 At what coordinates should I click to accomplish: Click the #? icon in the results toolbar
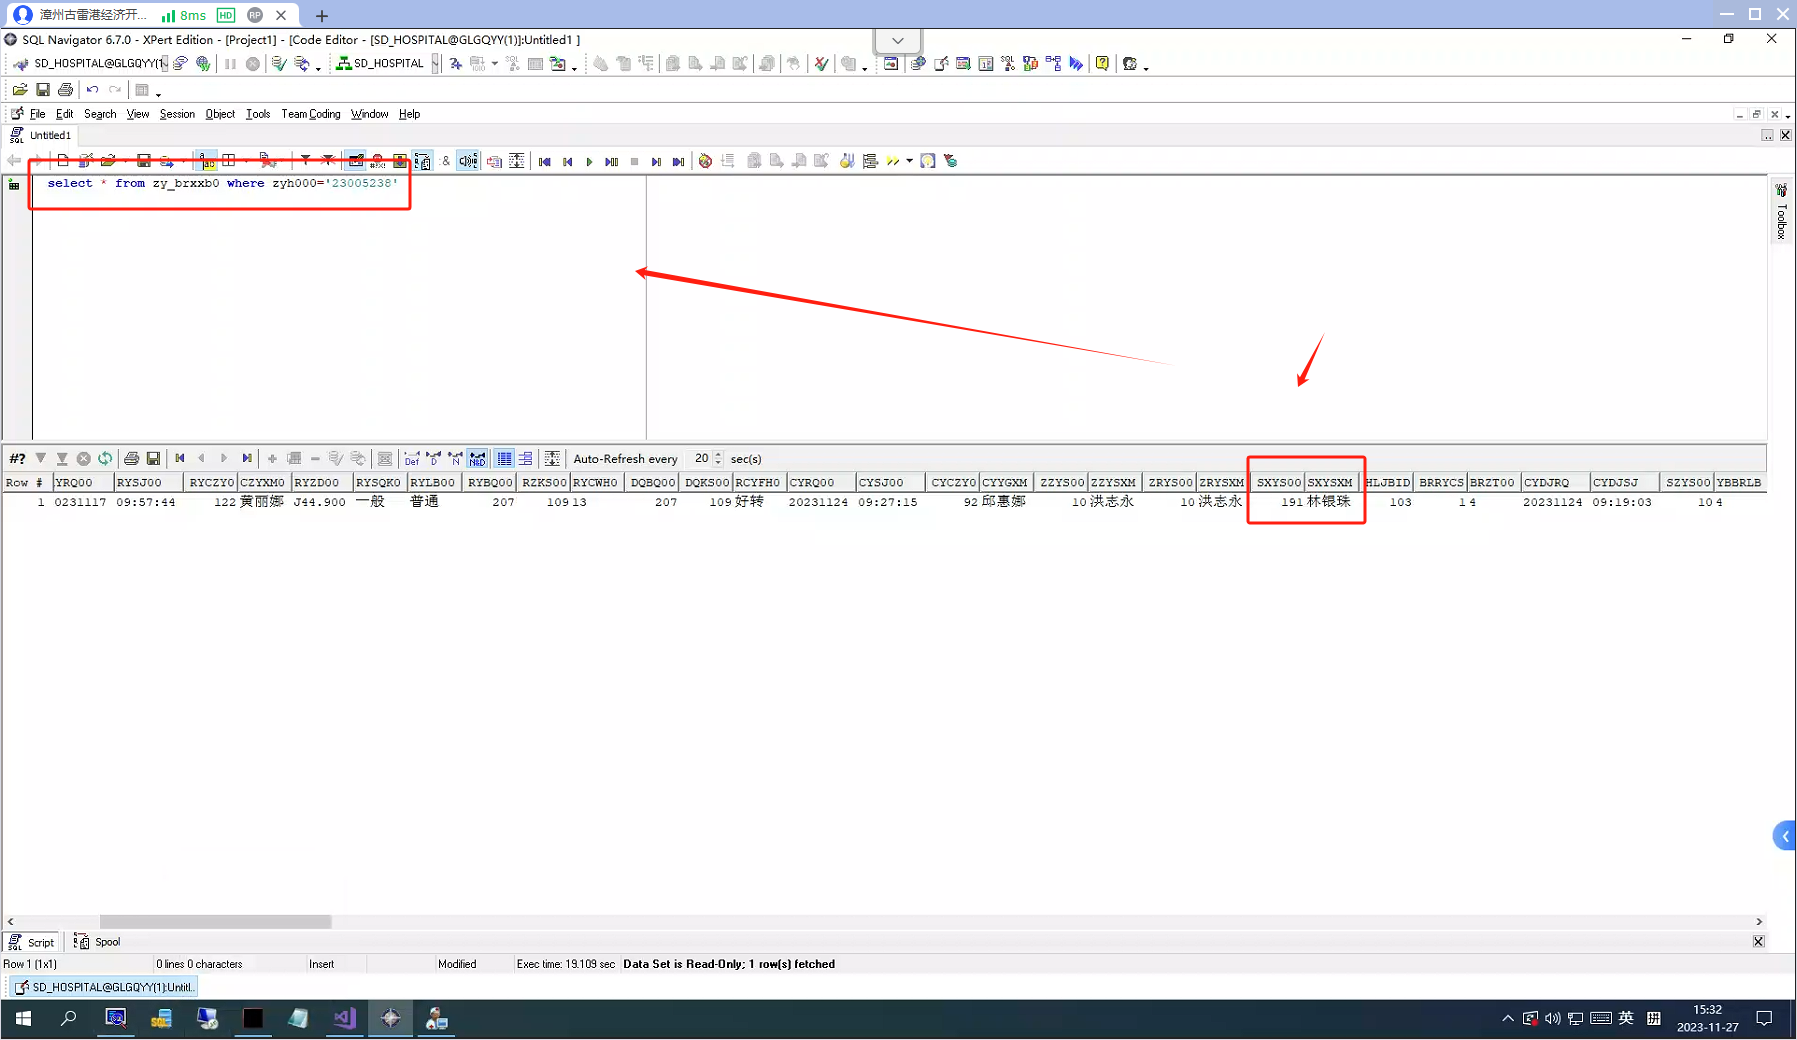[x=17, y=459]
